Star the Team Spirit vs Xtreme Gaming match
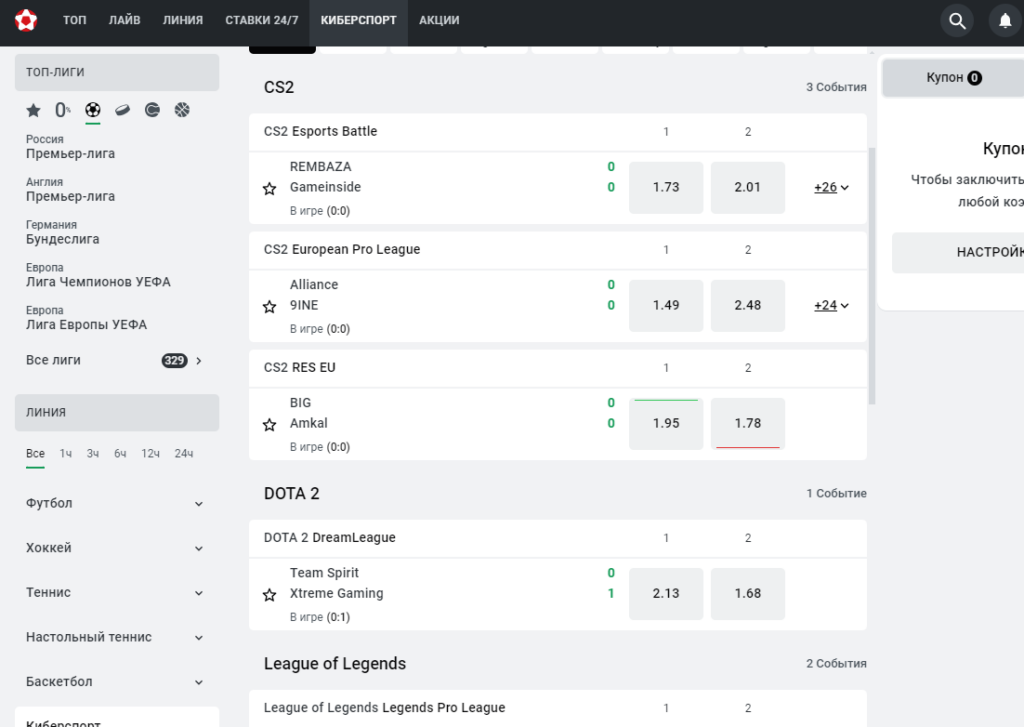Screen dimensions: 1024x727 click(x=269, y=594)
